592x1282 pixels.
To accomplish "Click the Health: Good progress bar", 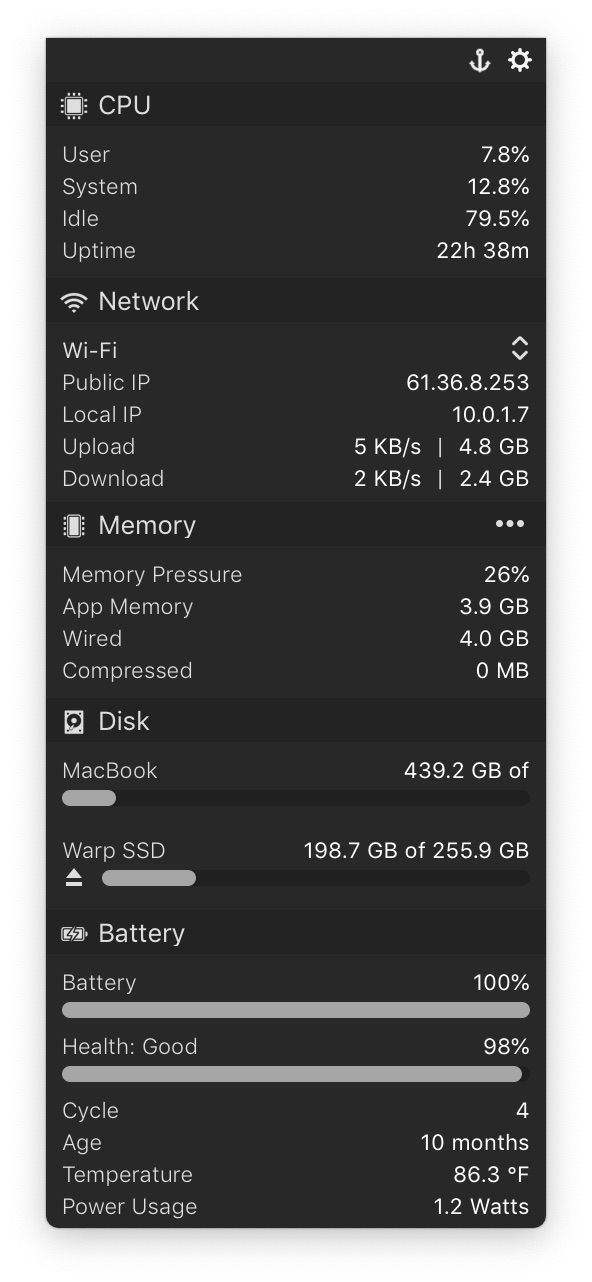I will [296, 1074].
